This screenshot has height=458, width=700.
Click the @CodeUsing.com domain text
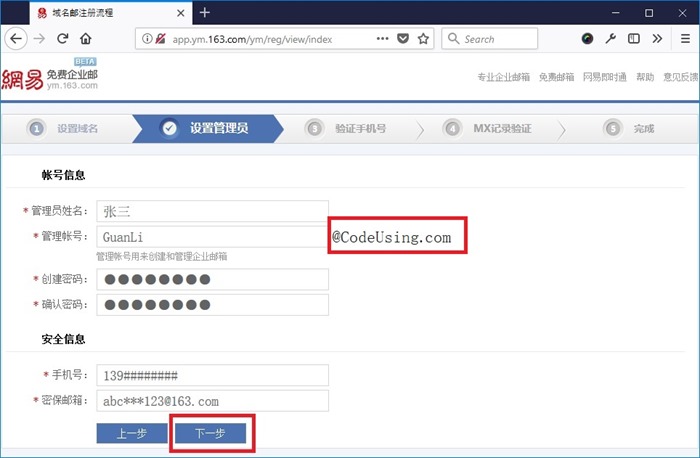click(392, 237)
